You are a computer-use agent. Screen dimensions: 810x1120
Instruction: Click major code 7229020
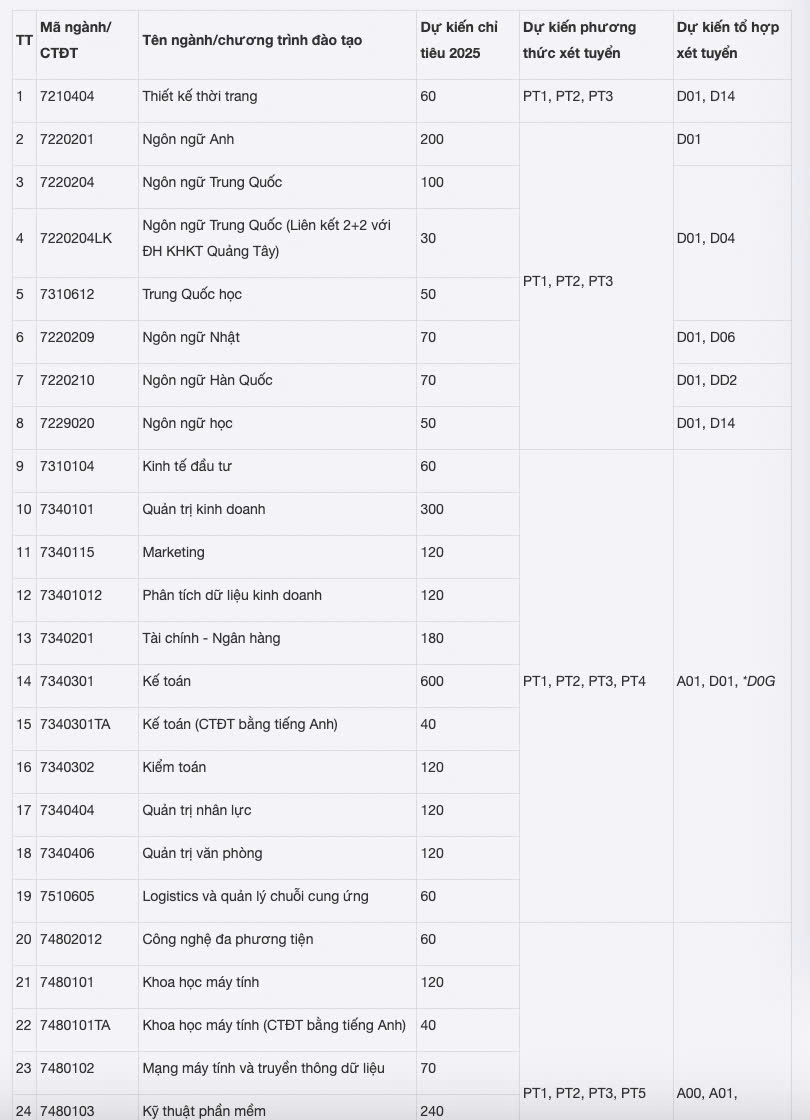tap(67, 423)
